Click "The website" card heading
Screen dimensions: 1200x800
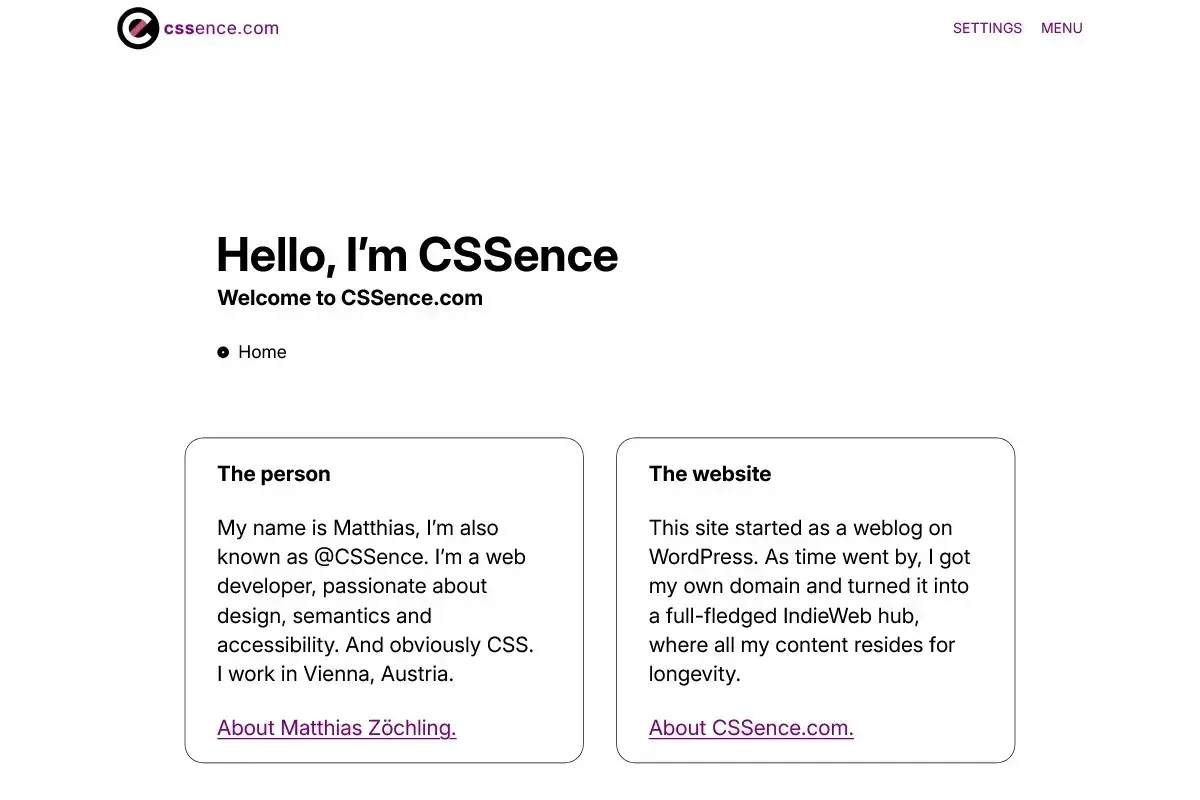[x=710, y=474]
